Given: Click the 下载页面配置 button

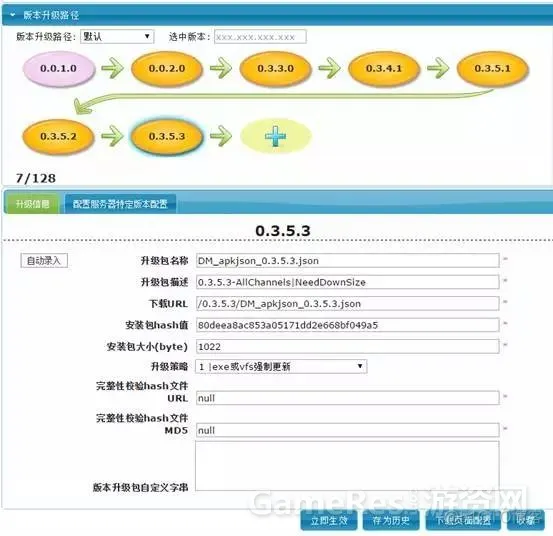Looking at the screenshot, I should 463,520.
